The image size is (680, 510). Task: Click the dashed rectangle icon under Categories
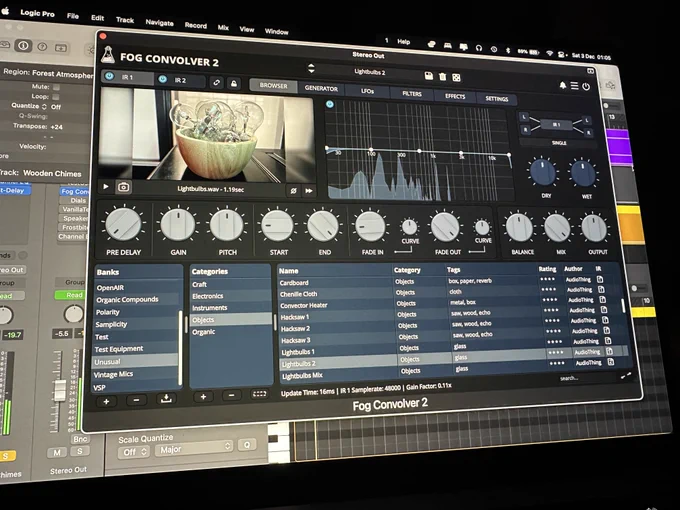tap(259, 394)
